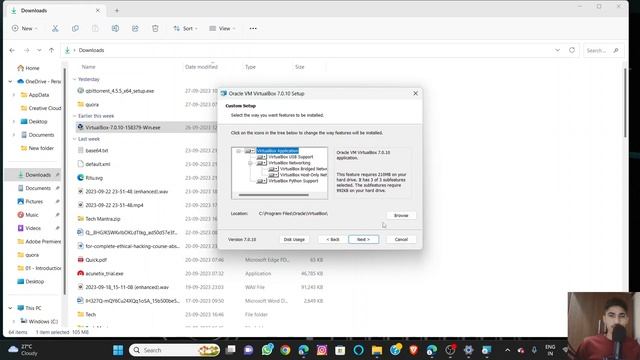Open the Windows Start menu
The image size is (640, 360).
tap(118, 350)
